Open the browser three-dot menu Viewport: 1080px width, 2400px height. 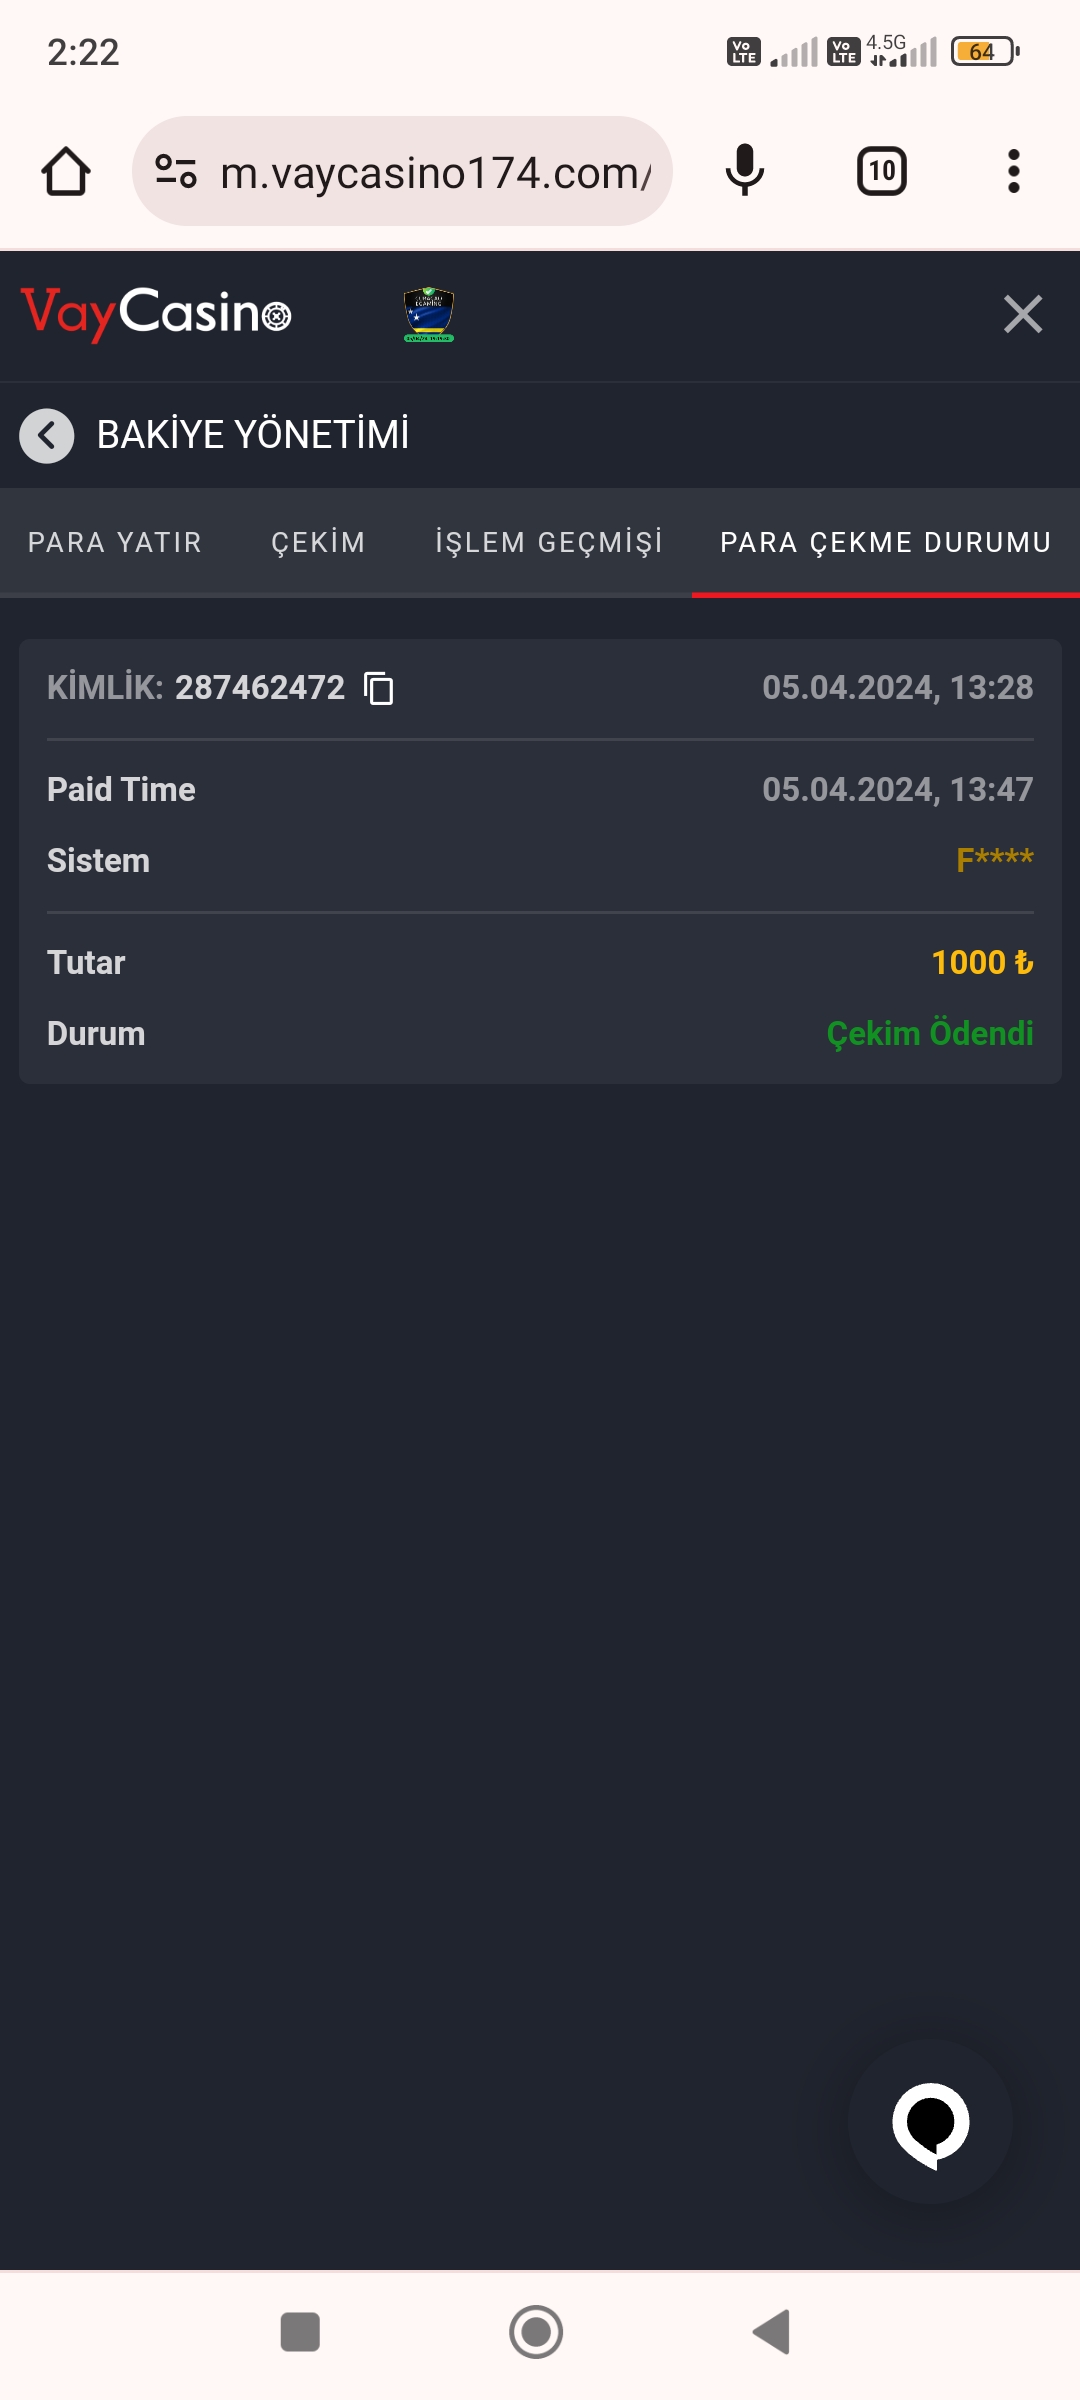click(x=1013, y=172)
